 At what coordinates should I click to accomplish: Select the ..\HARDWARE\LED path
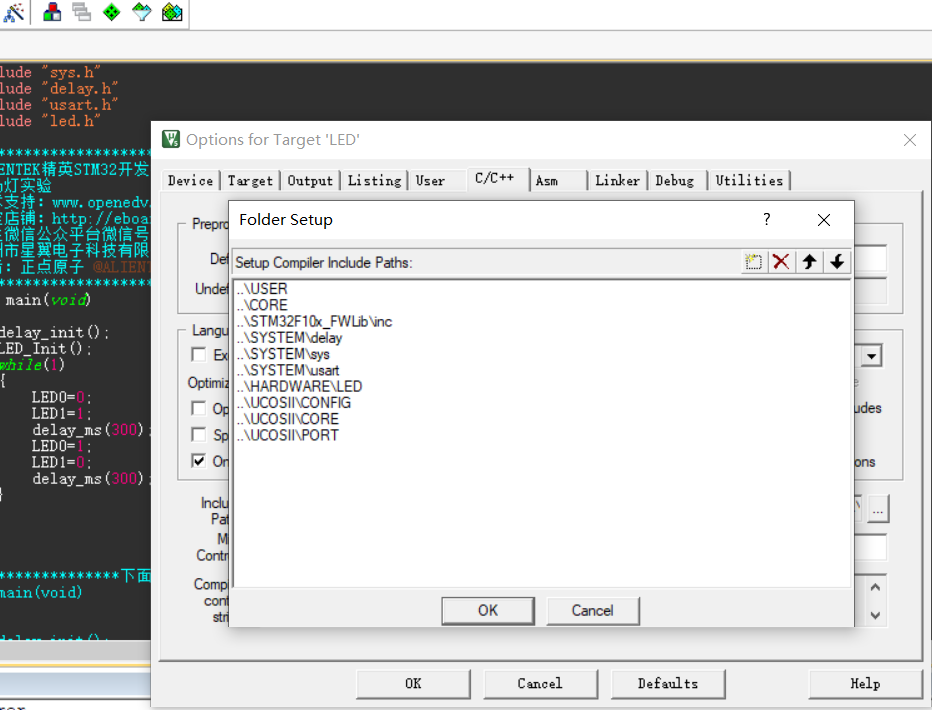(x=299, y=387)
